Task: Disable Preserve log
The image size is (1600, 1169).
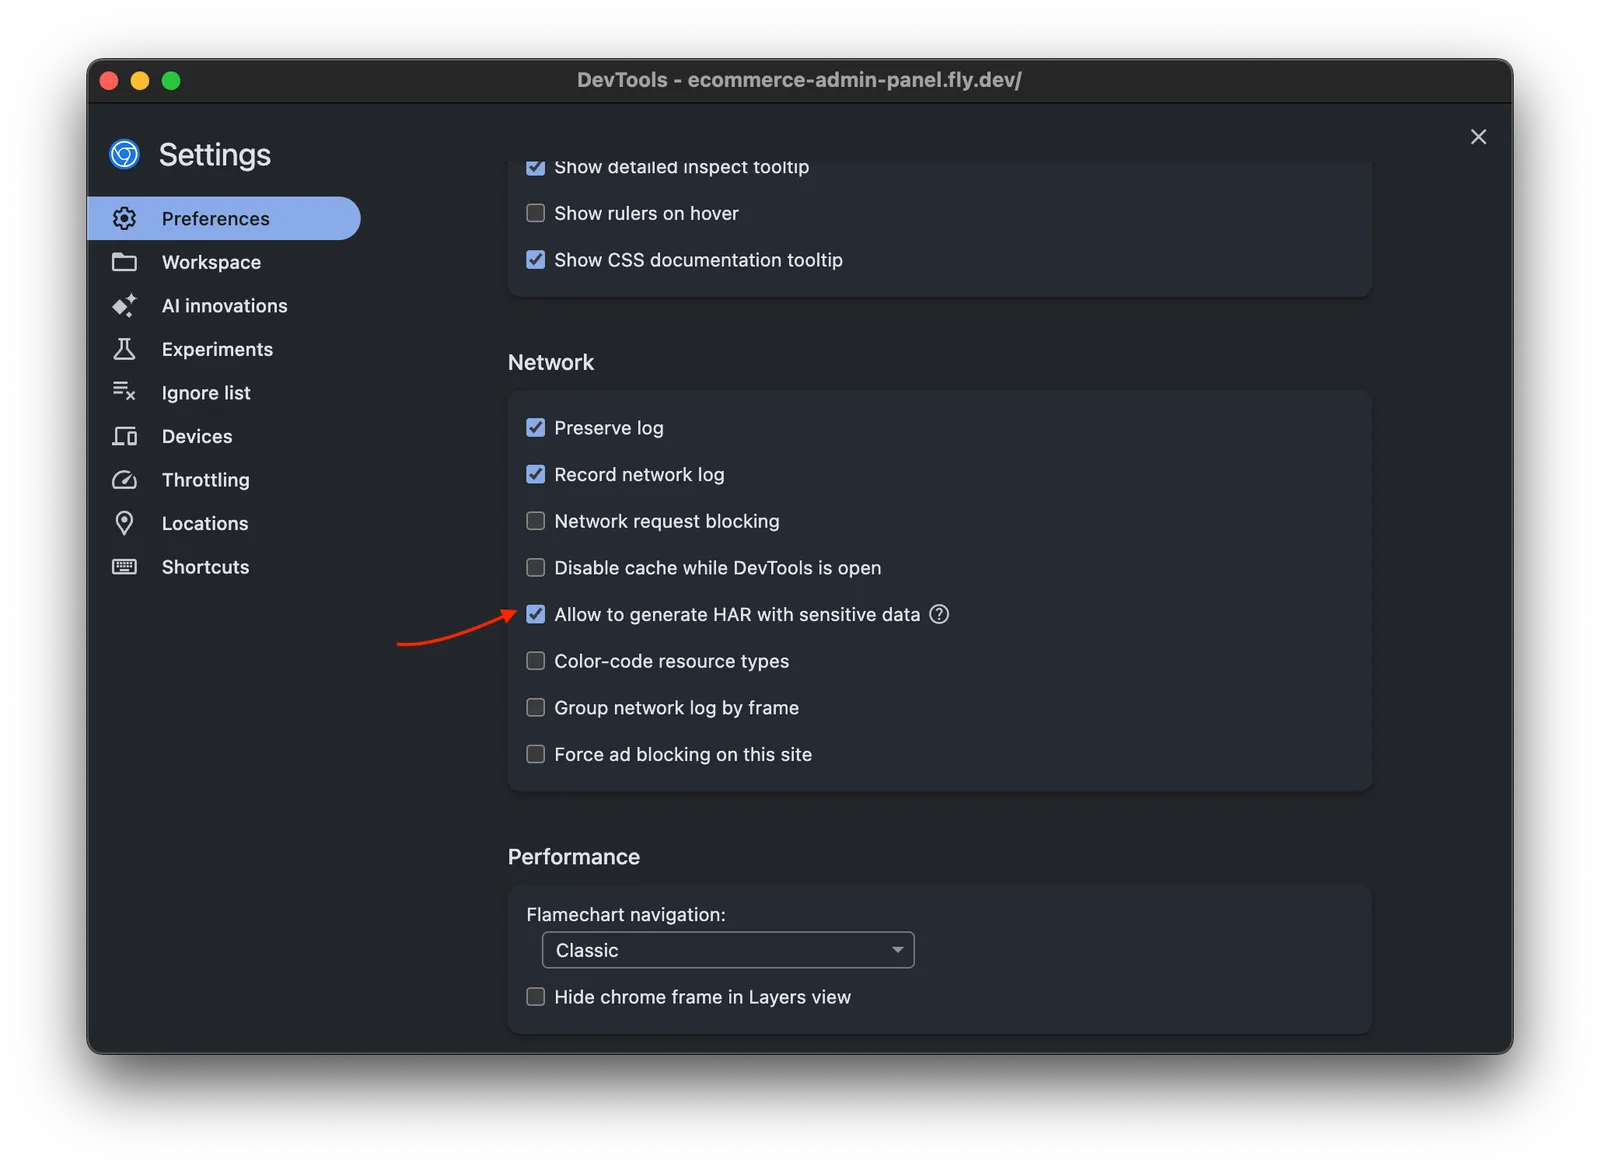Action: point(535,427)
